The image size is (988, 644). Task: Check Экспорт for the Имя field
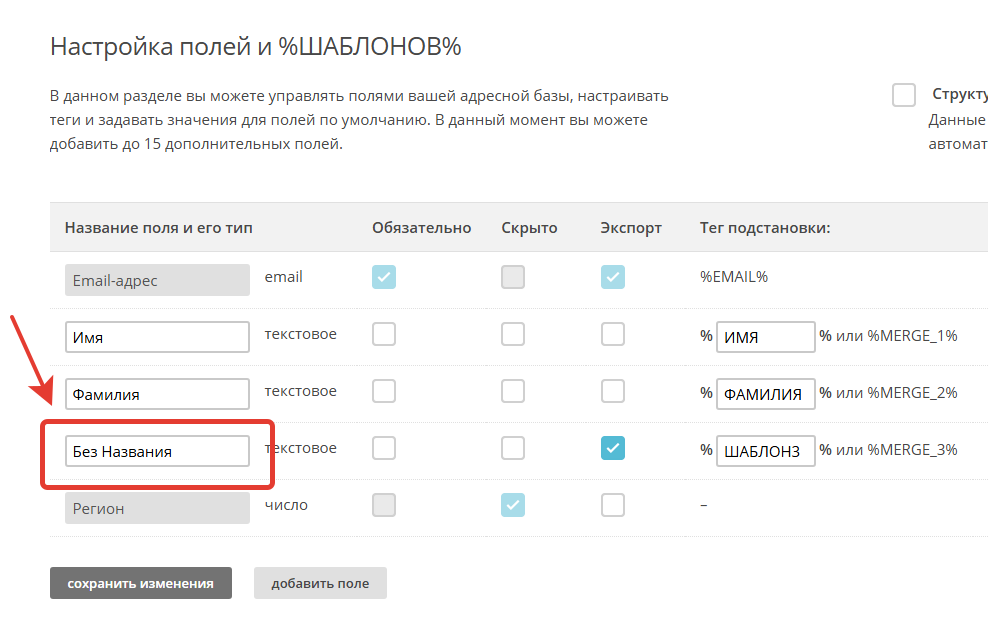(x=613, y=334)
